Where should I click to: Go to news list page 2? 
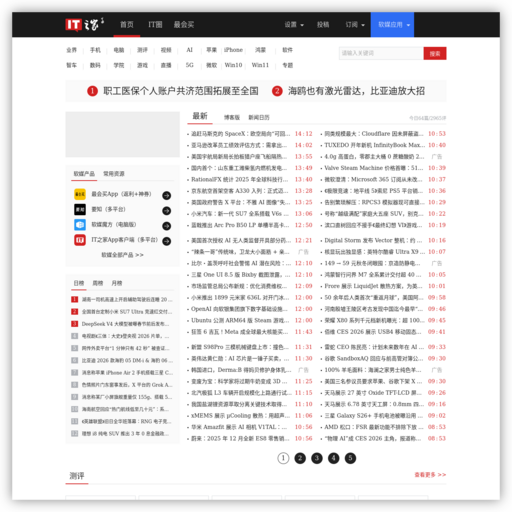(300, 458)
